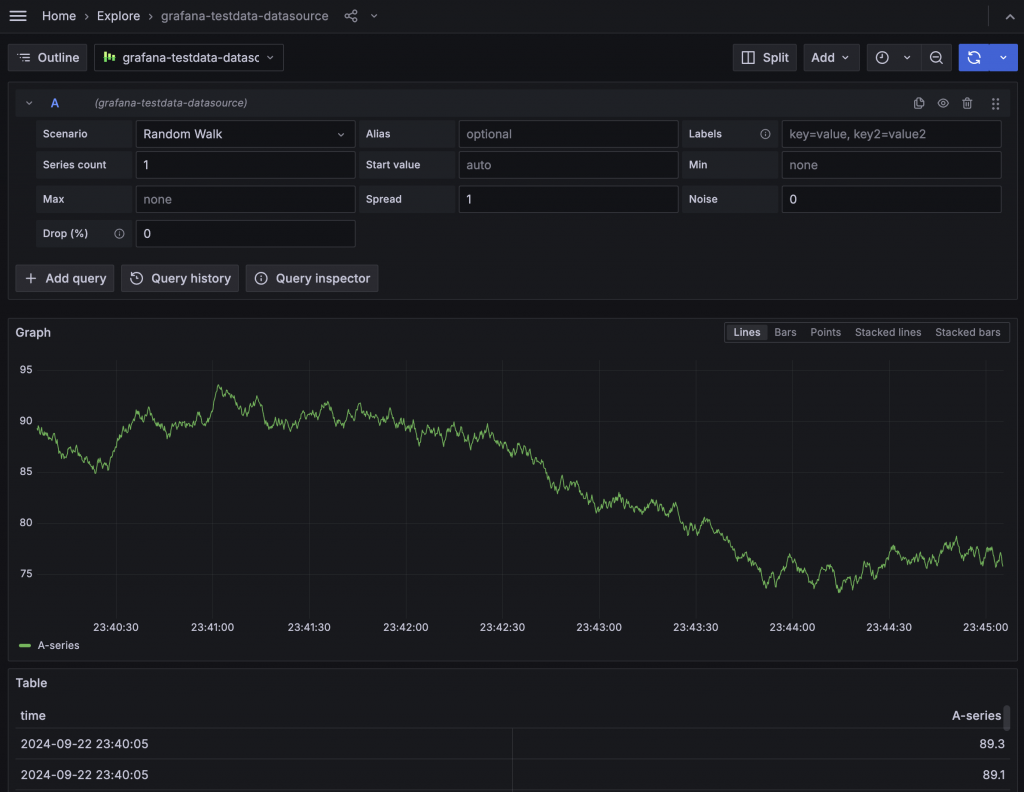Click the query name A

(55, 103)
